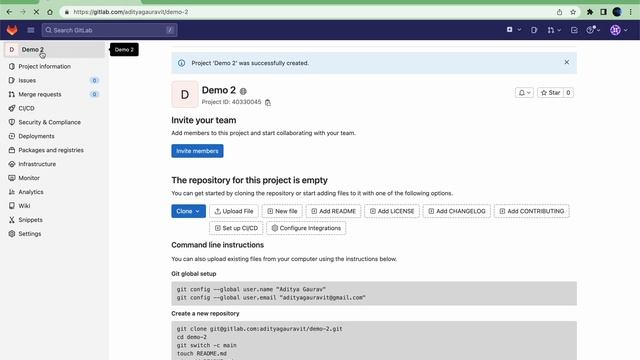Open Demo 2 project in sidebar
Viewport: 640px width, 360px height.
pyautogui.click(x=54, y=49)
